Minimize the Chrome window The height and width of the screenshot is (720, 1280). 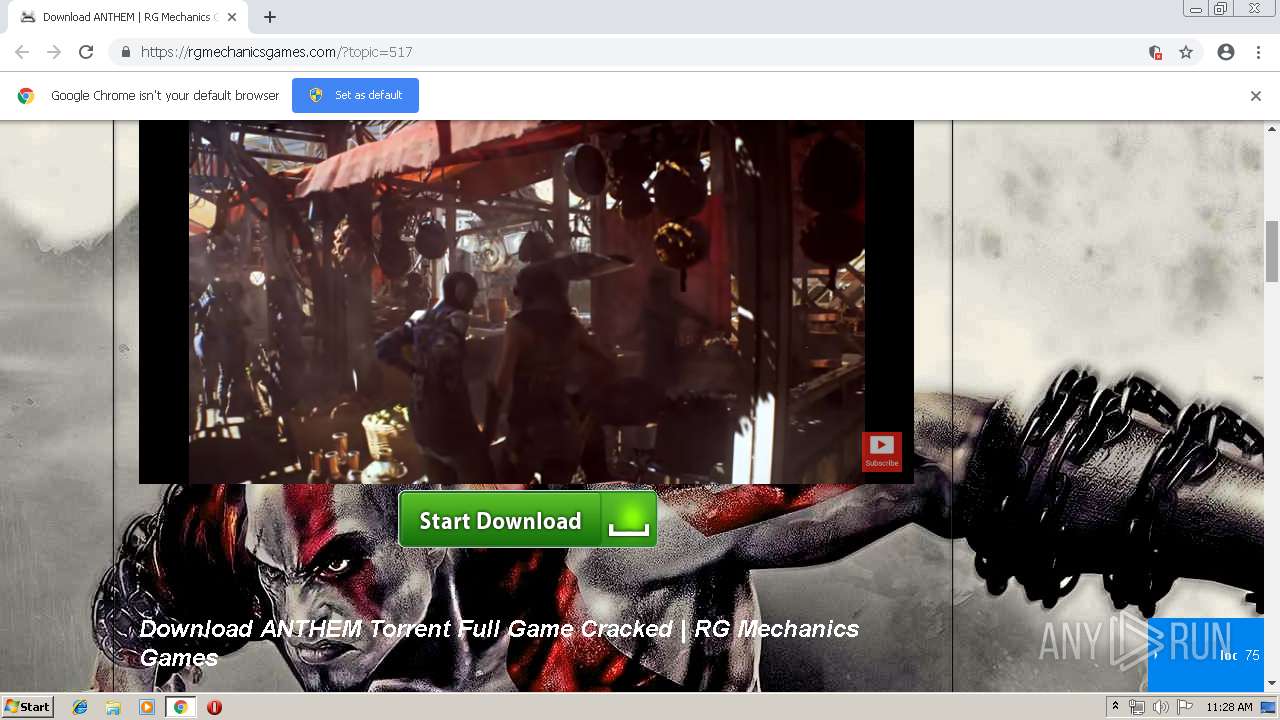[1195, 9]
